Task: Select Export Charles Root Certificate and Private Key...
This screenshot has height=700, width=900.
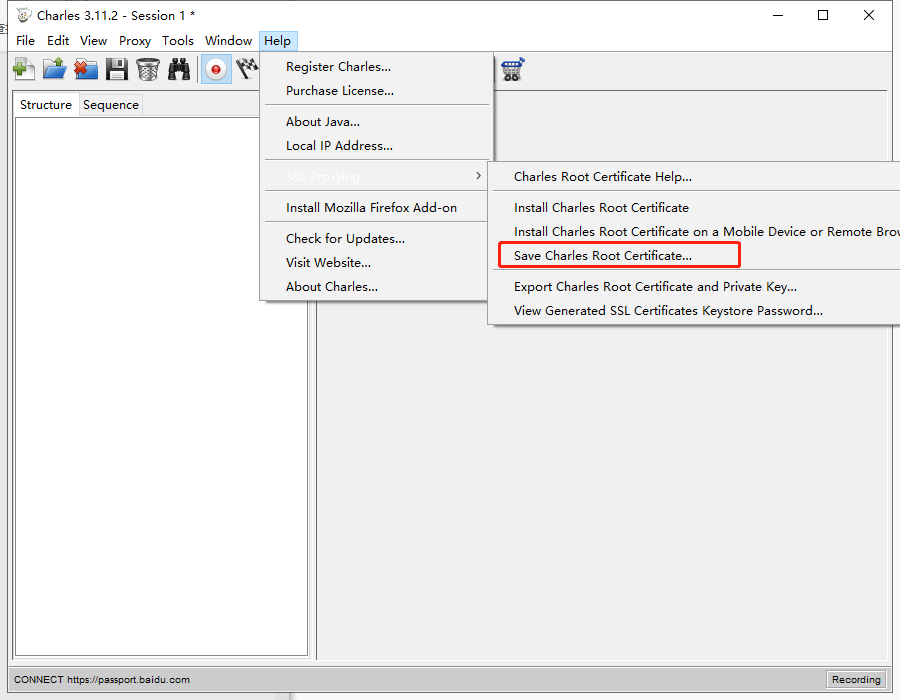Action: [696, 287]
